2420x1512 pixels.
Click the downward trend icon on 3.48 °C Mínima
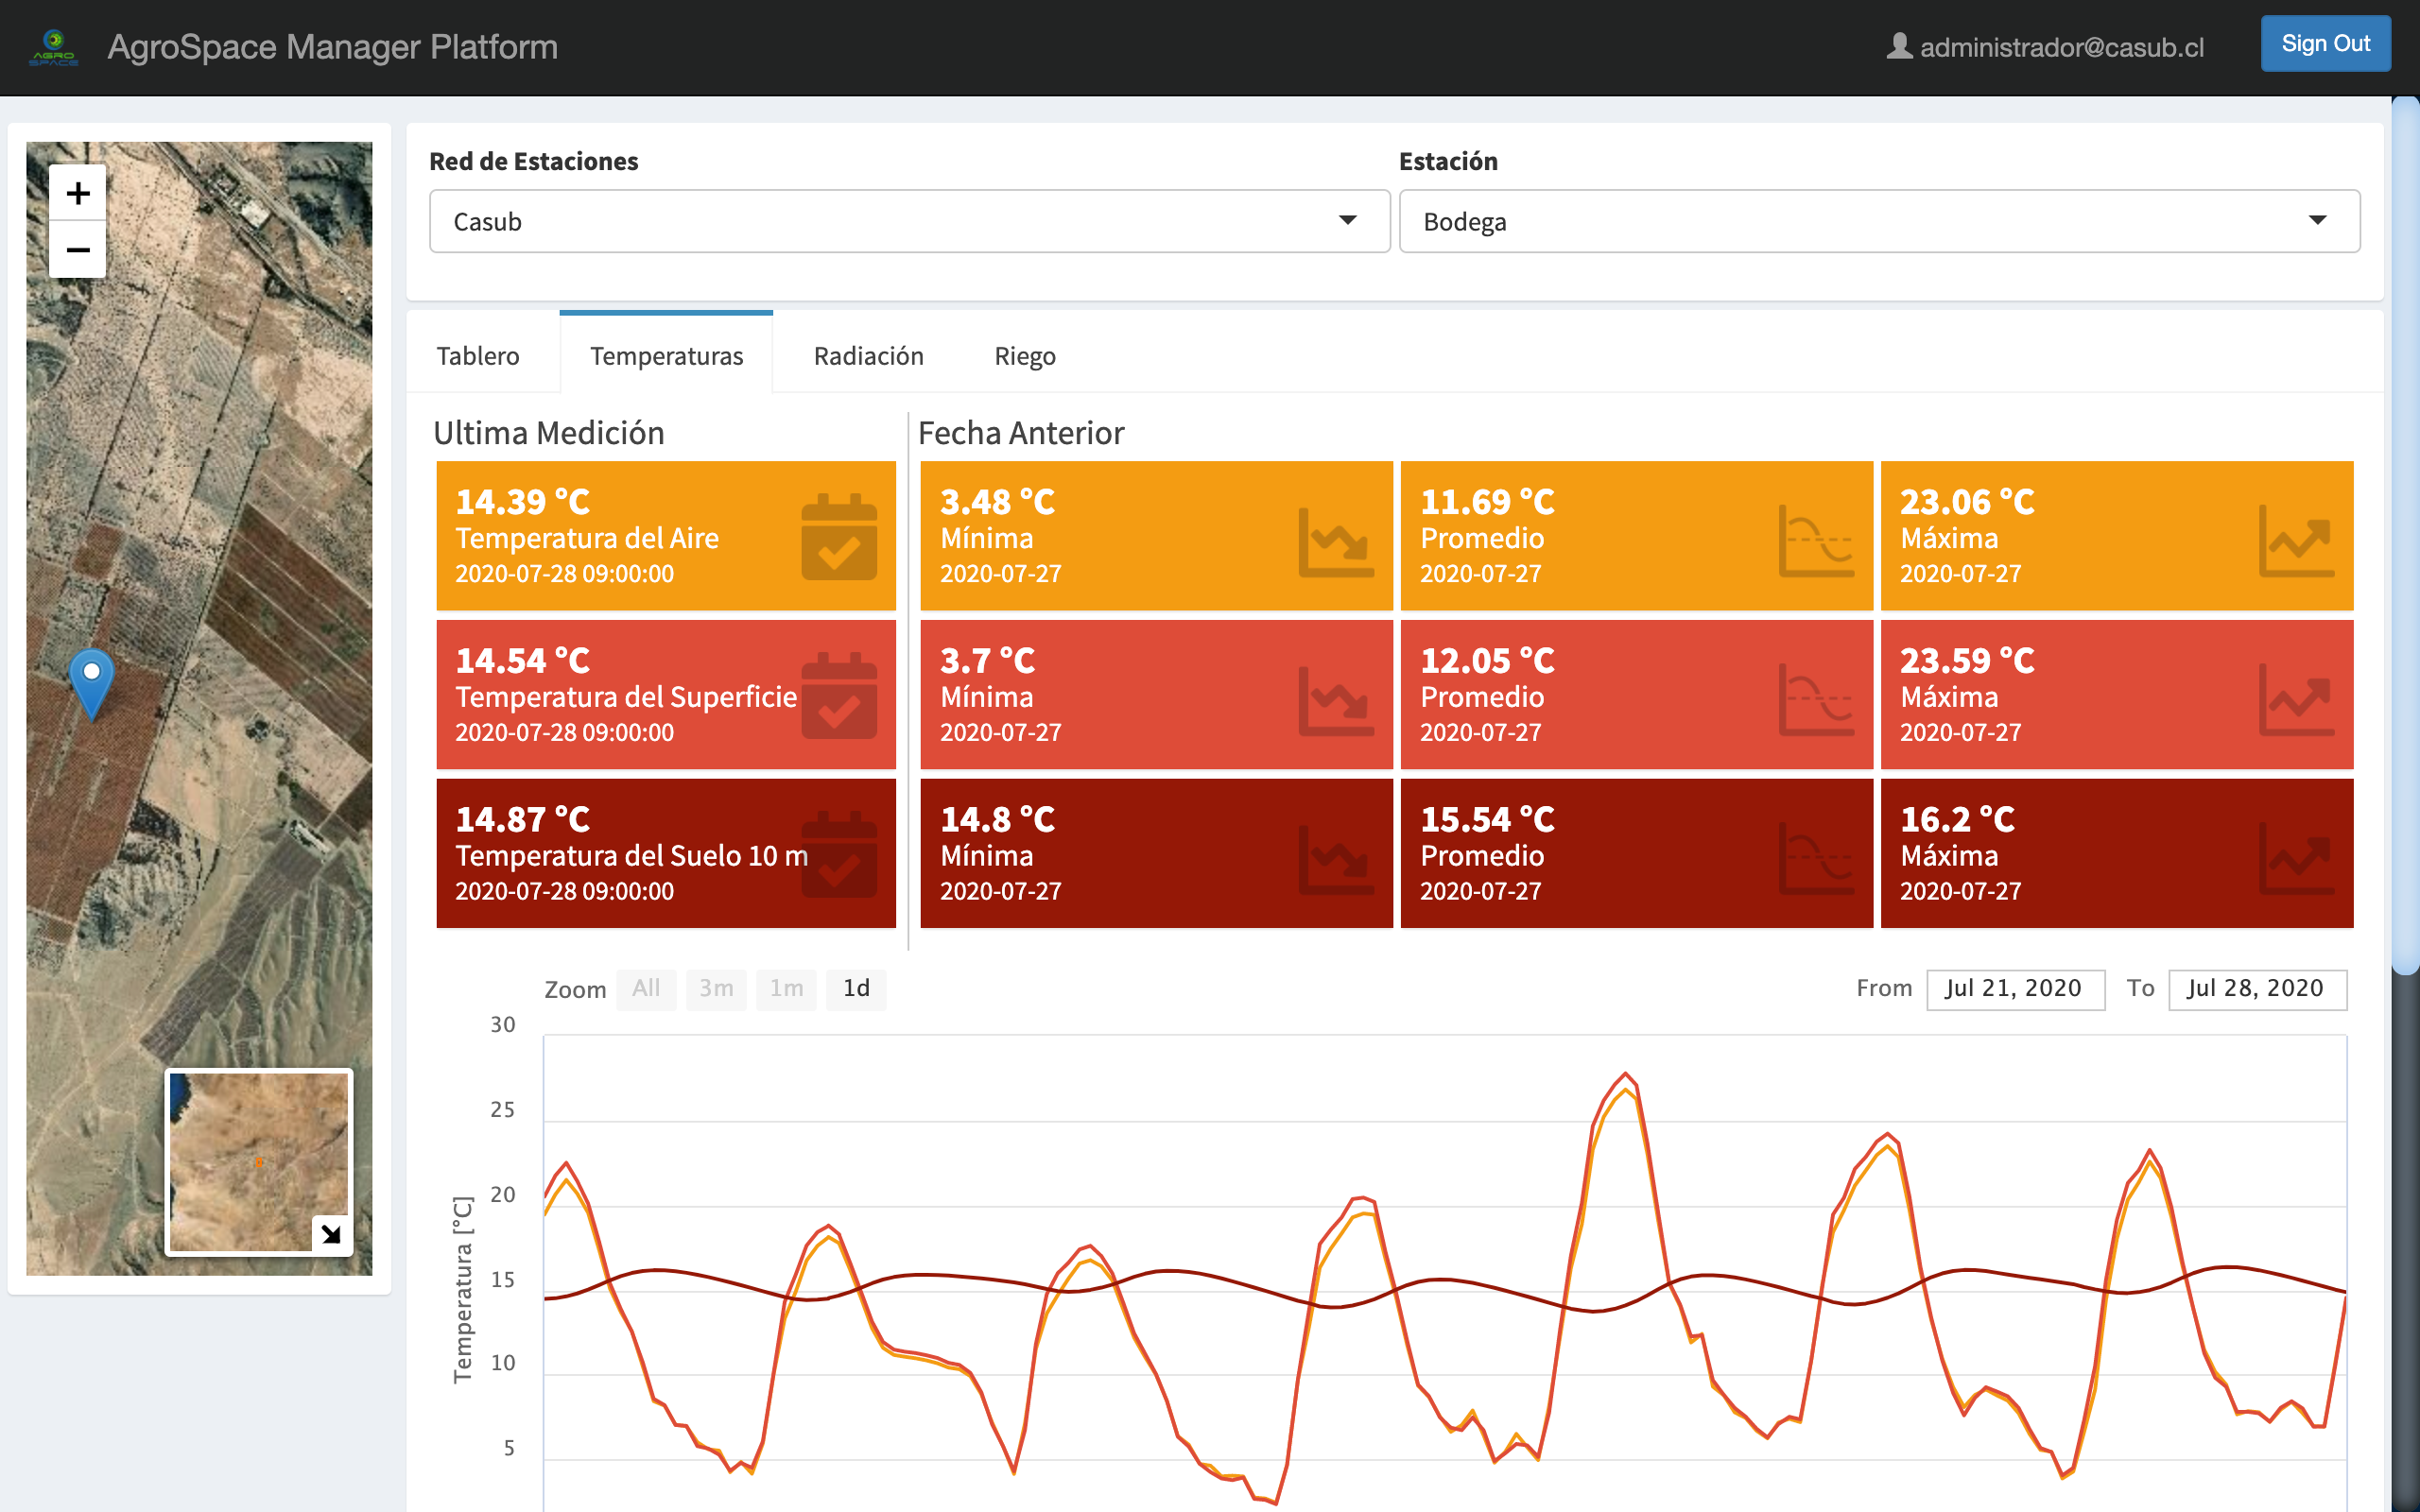[1335, 542]
